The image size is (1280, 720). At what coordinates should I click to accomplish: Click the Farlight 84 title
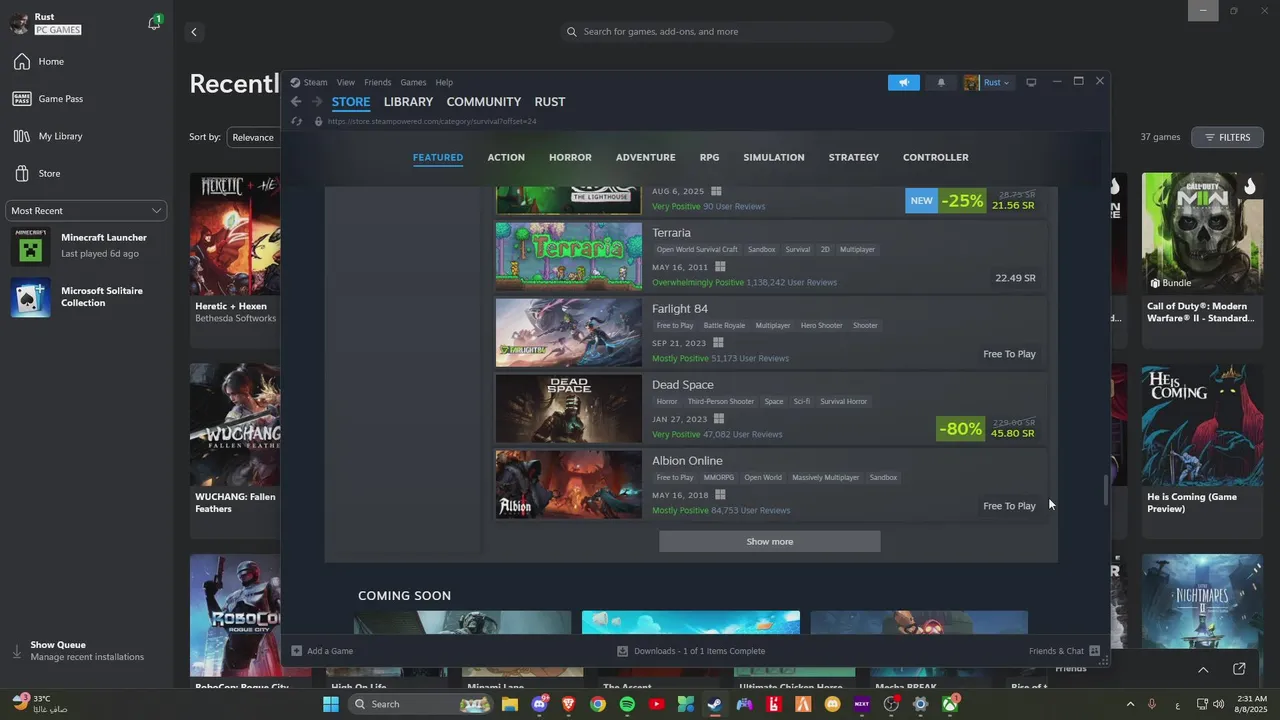click(x=680, y=309)
